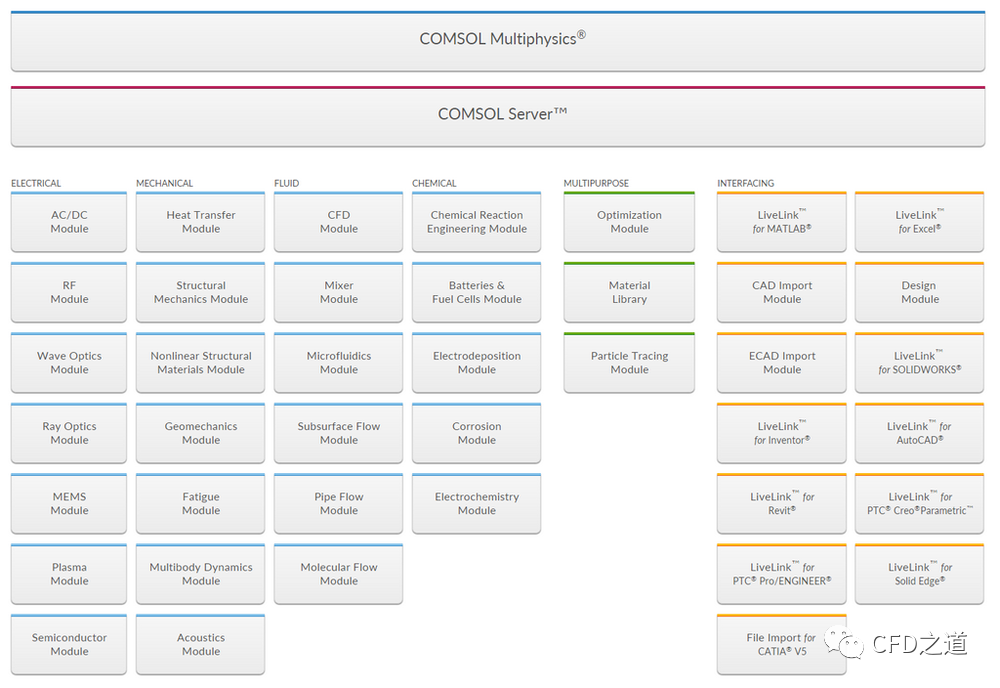Open Chemical Reaction Engineering Module

pos(476,222)
